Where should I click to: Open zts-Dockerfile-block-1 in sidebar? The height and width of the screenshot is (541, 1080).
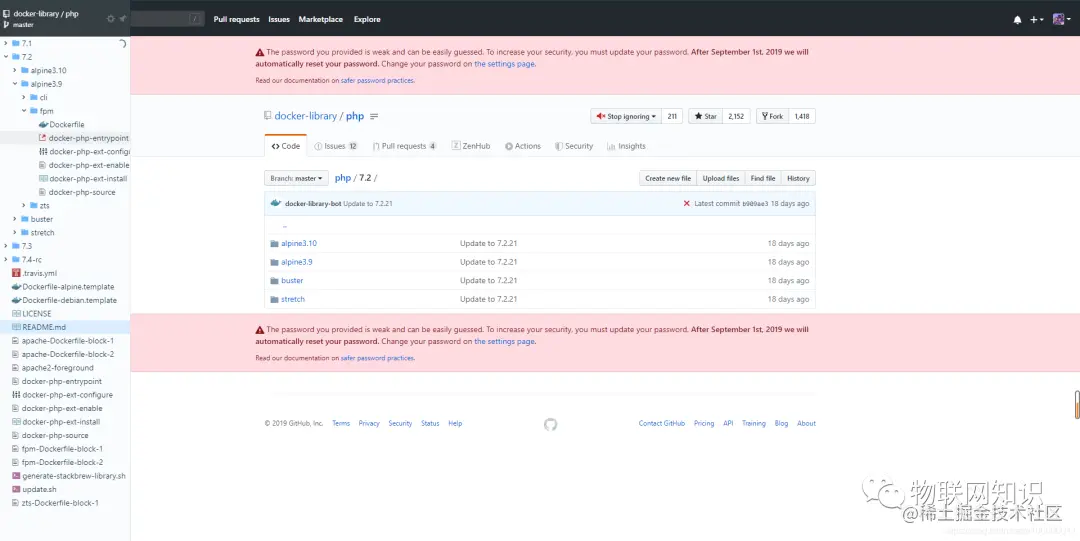pos(60,503)
